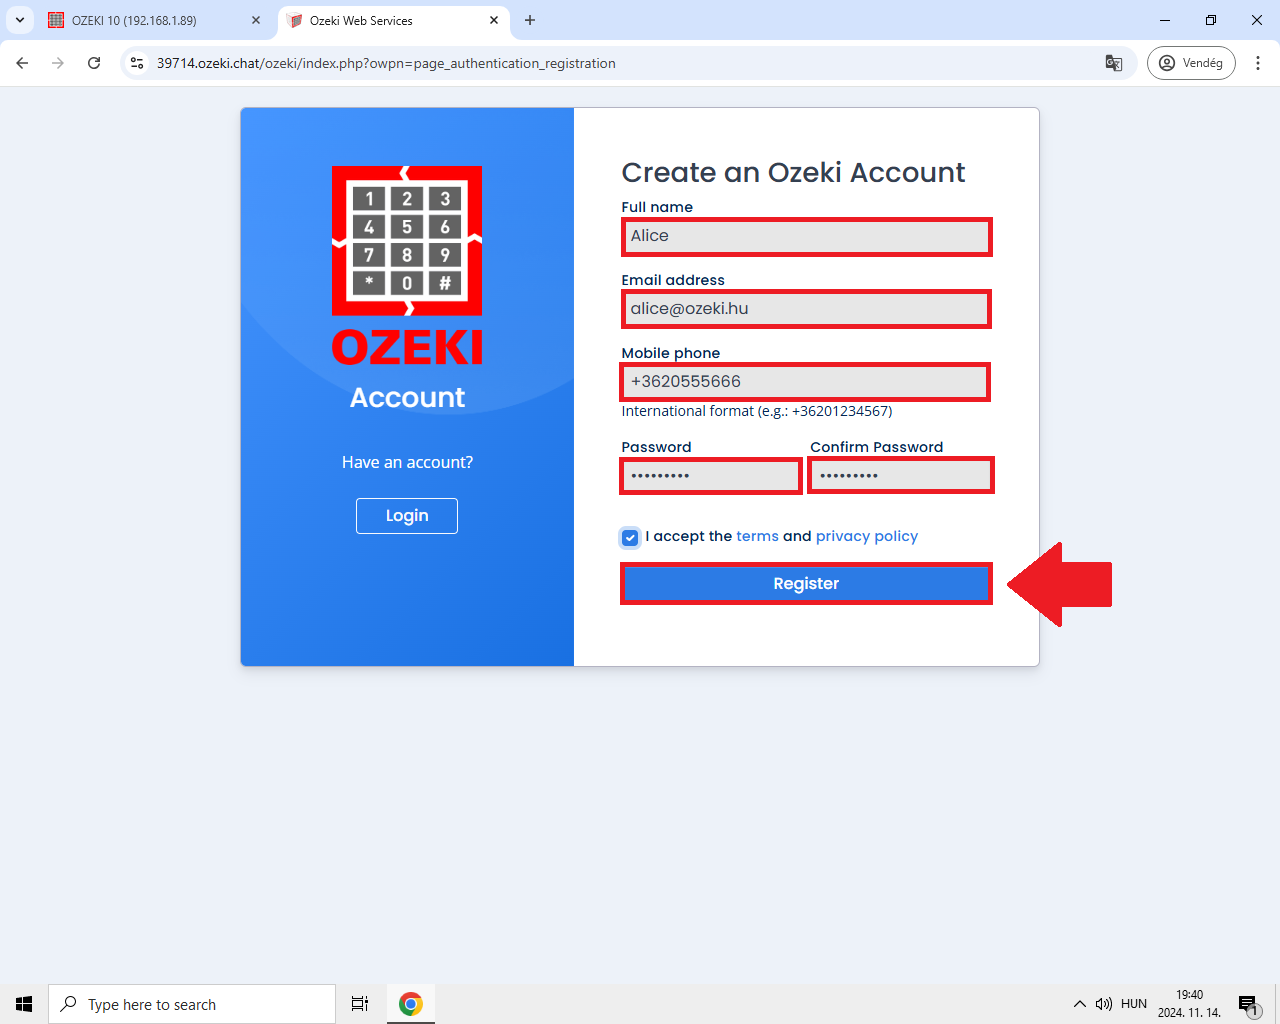Click the translate page icon
This screenshot has height=1024, width=1280.
pos(1114,63)
